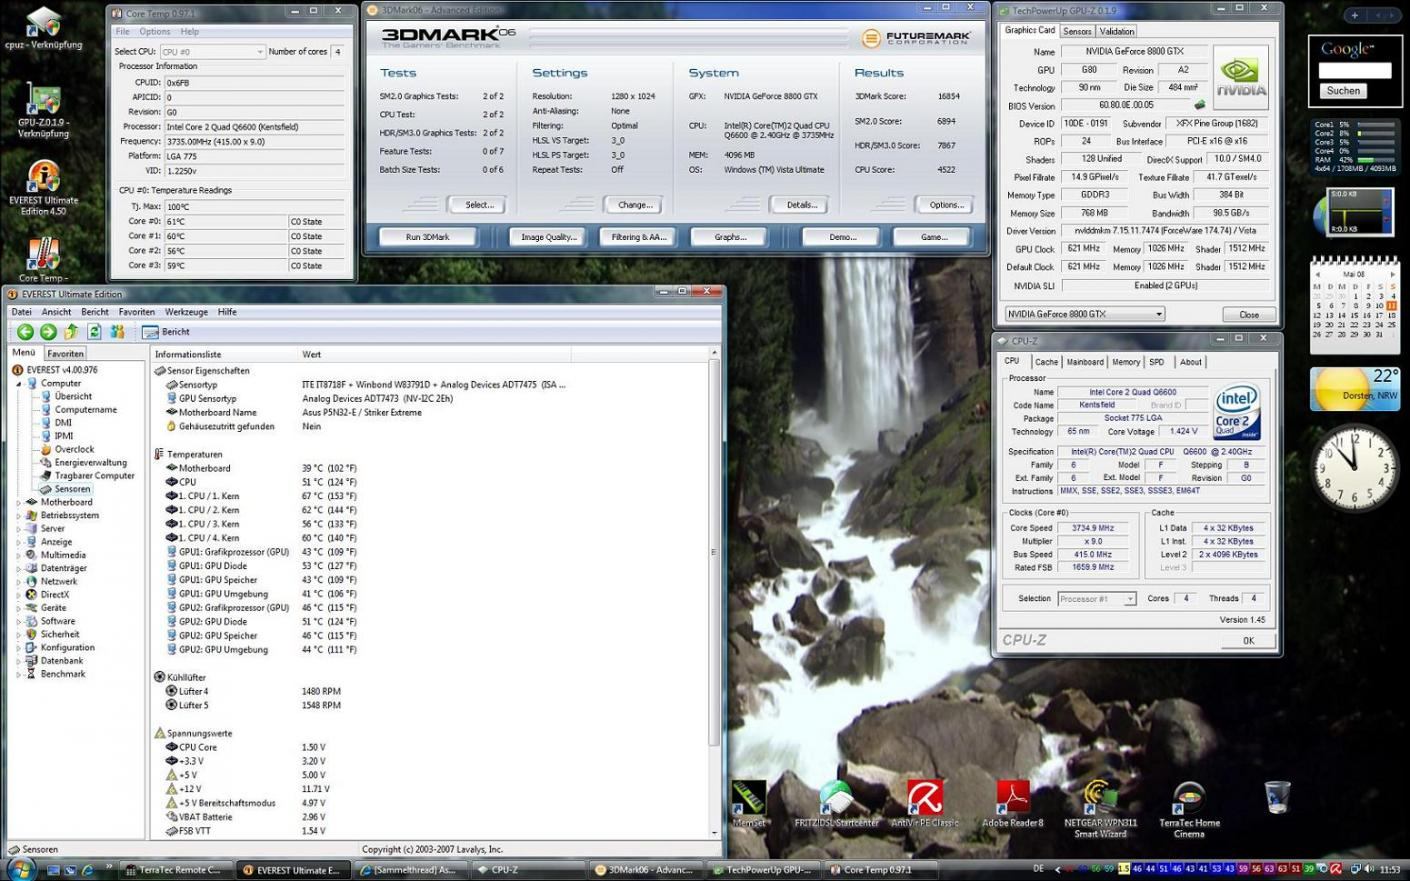The image size is (1410, 881).
Task: Click Filtering & AA button in 3DMark06
Action: coord(638,237)
